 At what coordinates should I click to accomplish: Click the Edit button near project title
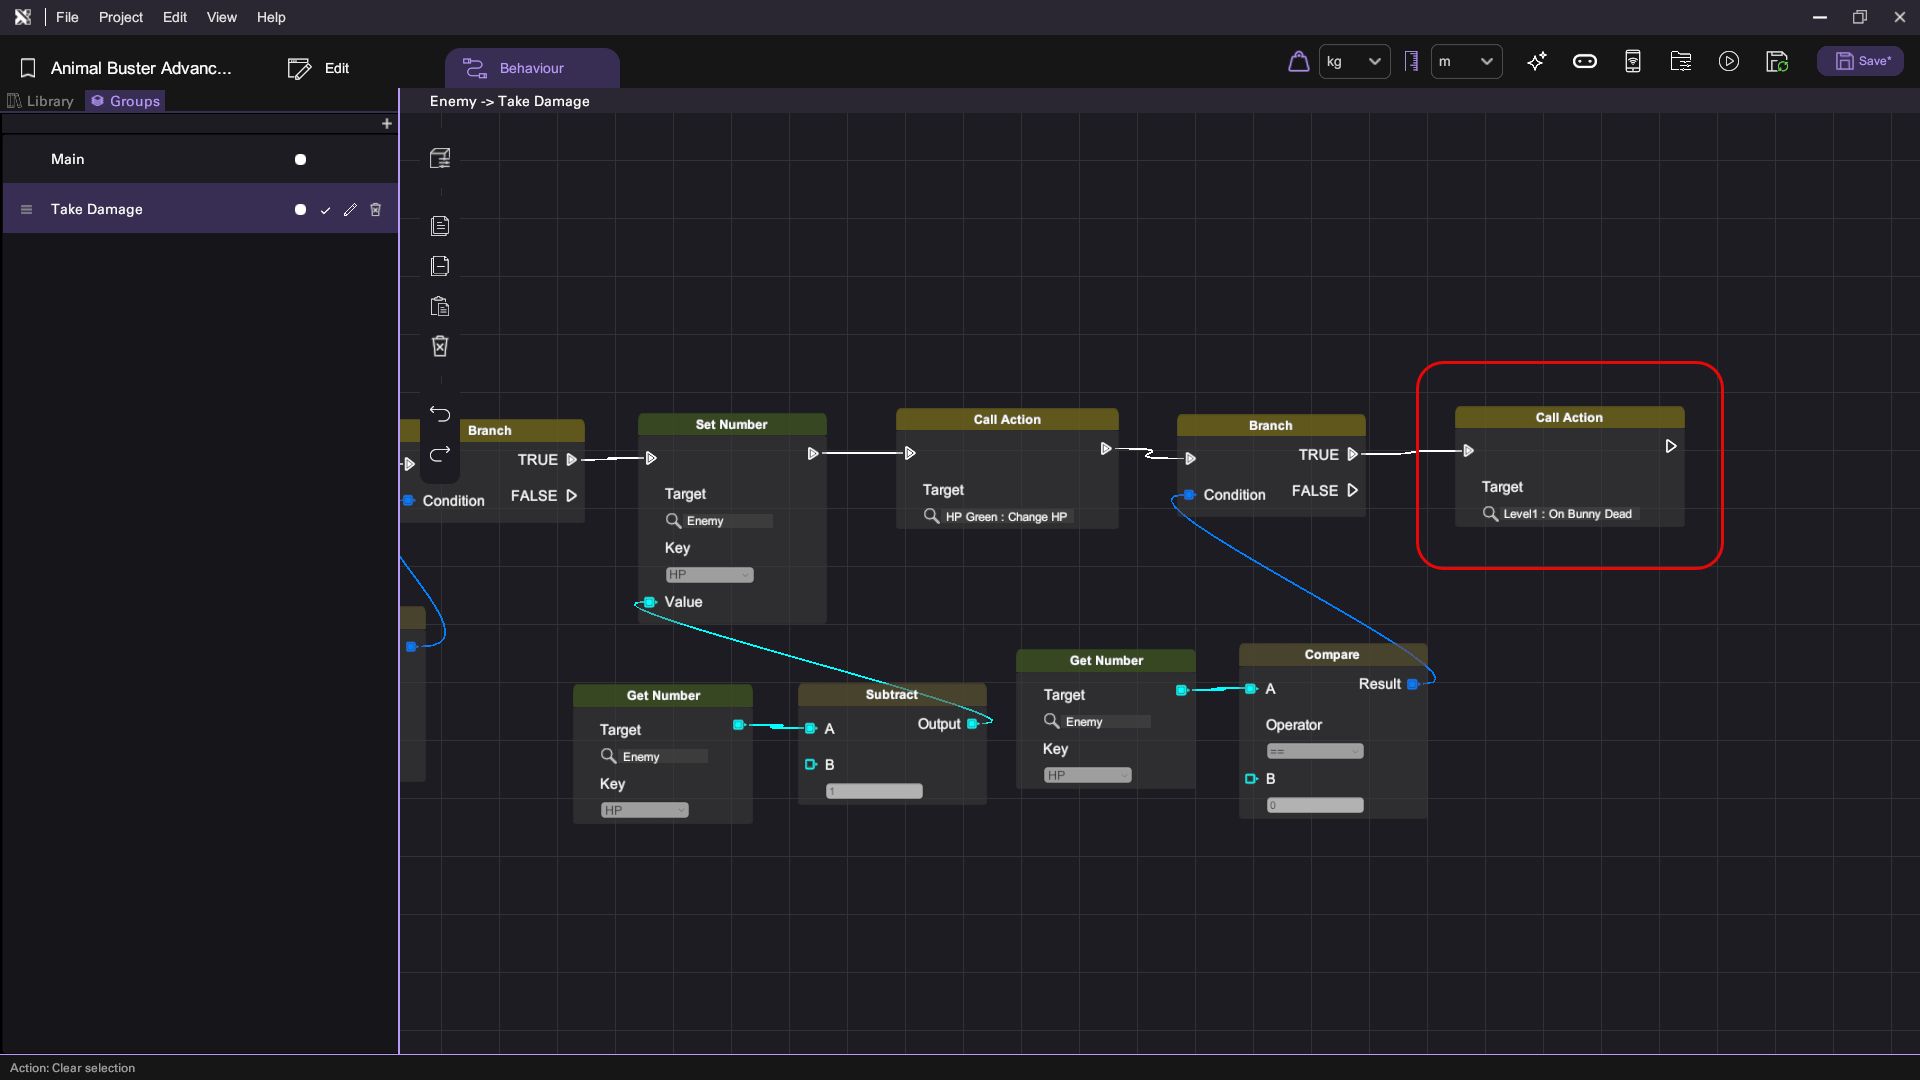pos(319,68)
